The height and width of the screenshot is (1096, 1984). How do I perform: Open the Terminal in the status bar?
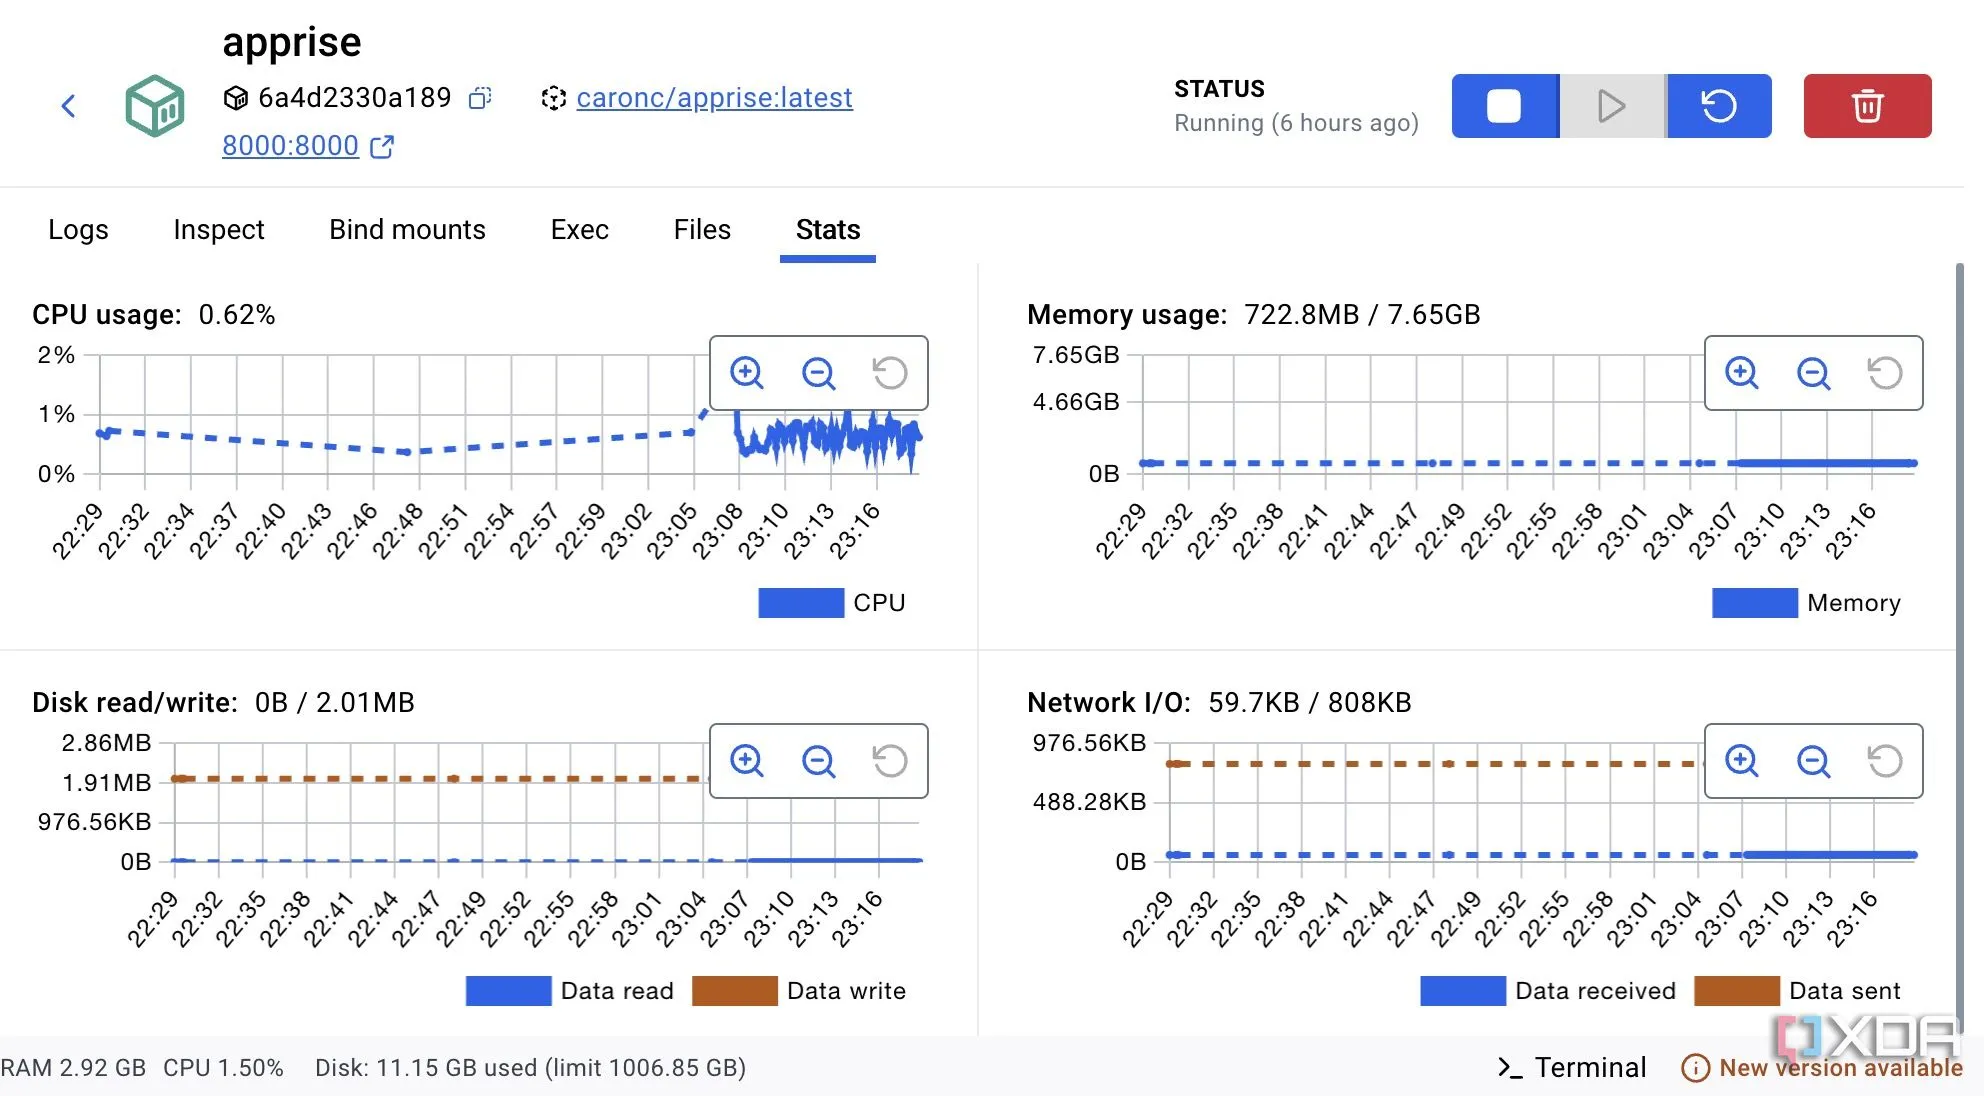pyautogui.click(x=1572, y=1068)
